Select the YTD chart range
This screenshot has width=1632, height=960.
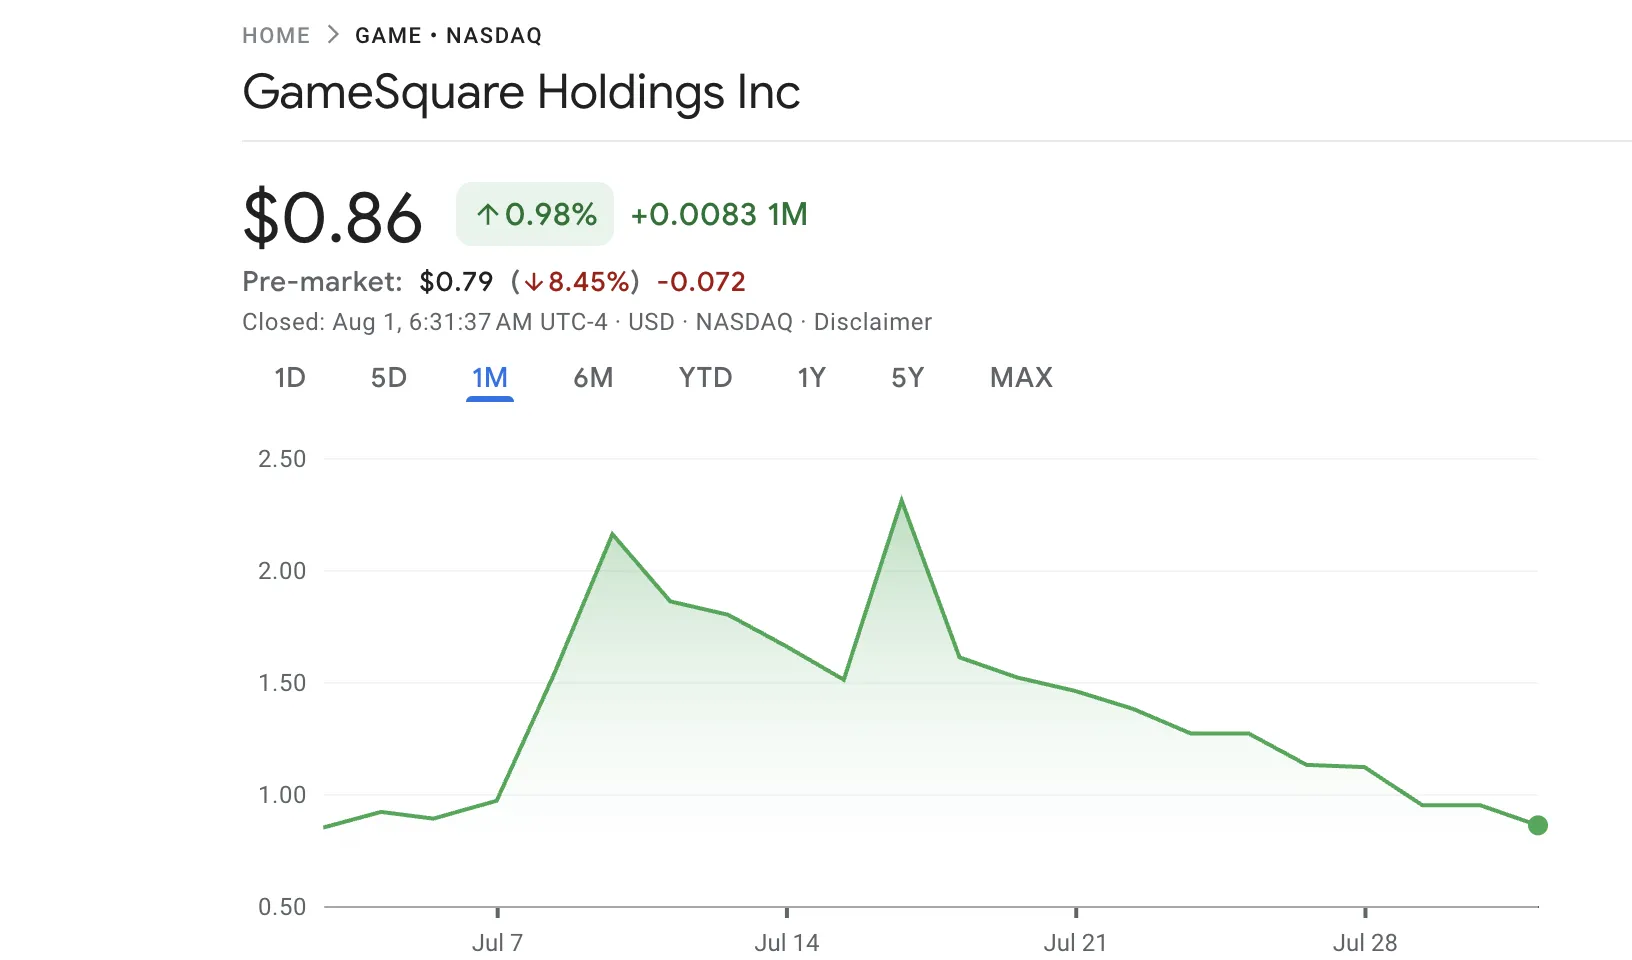click(705, 378)
